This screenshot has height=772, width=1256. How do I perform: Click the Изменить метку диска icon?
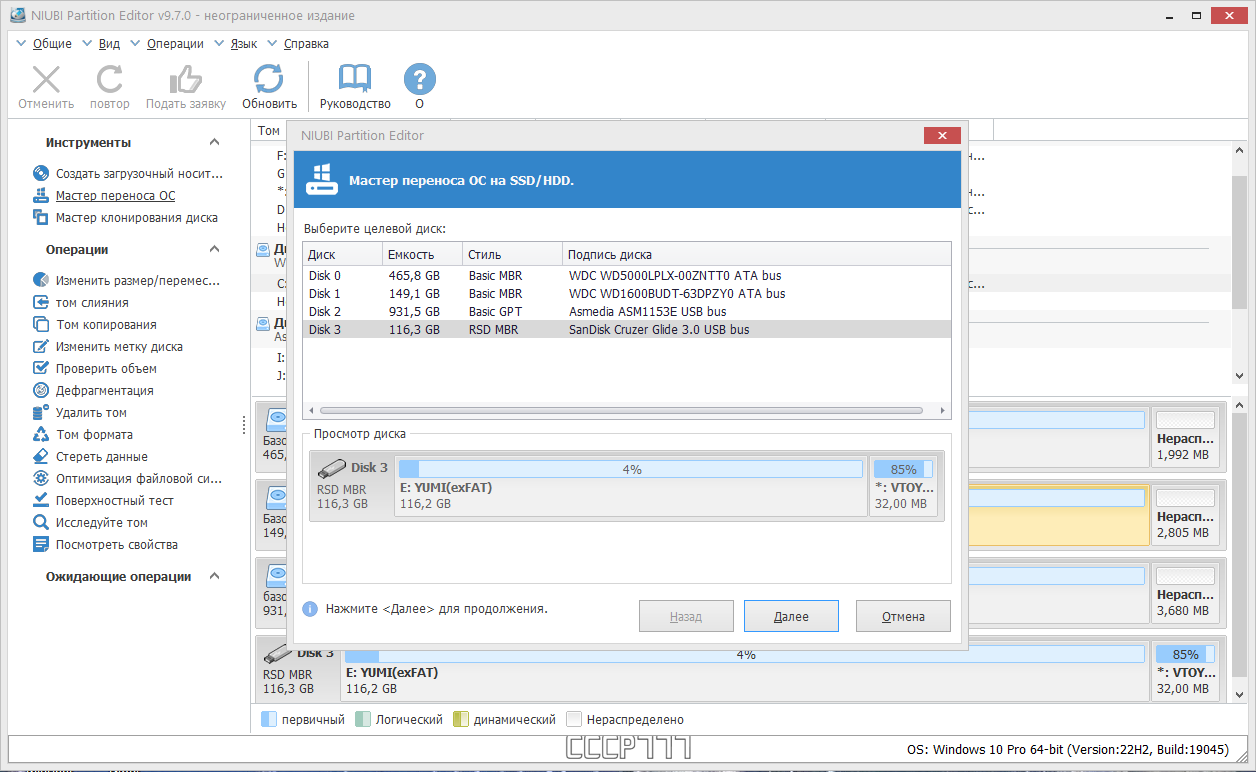[x=41, y=346]
